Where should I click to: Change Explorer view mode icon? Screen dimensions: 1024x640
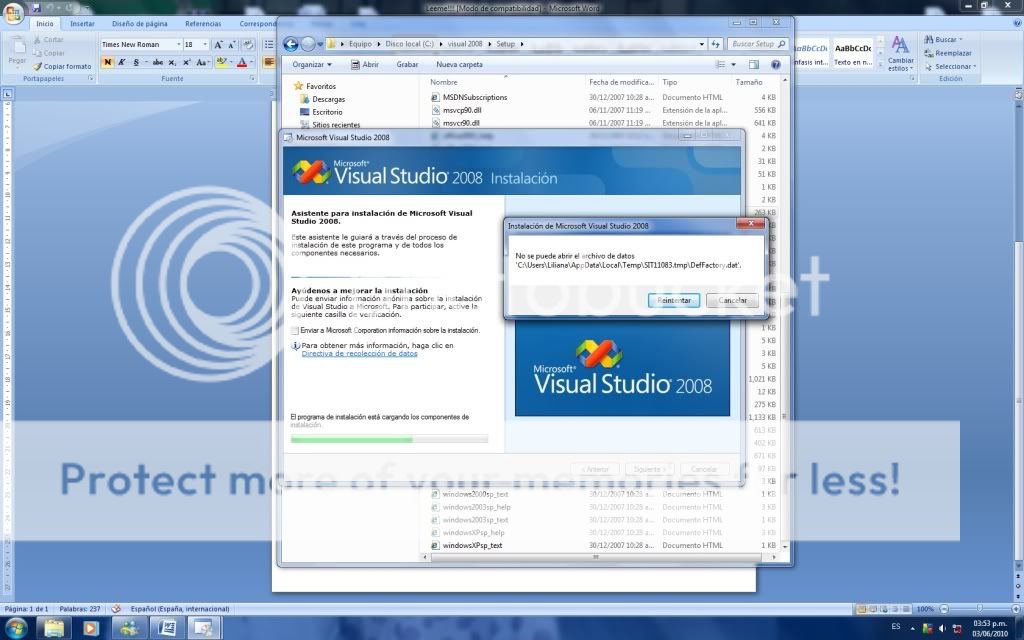click(720, 65)
